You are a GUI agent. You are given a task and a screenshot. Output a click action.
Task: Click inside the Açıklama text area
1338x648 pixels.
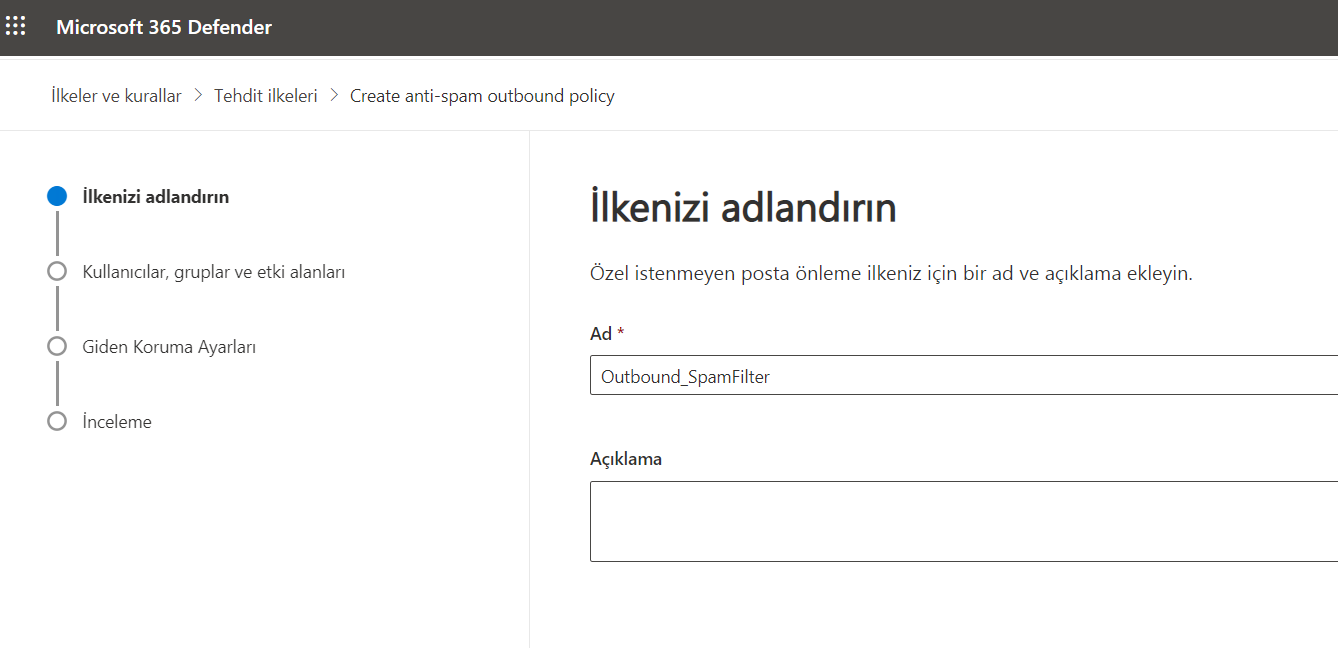point(964,521)
